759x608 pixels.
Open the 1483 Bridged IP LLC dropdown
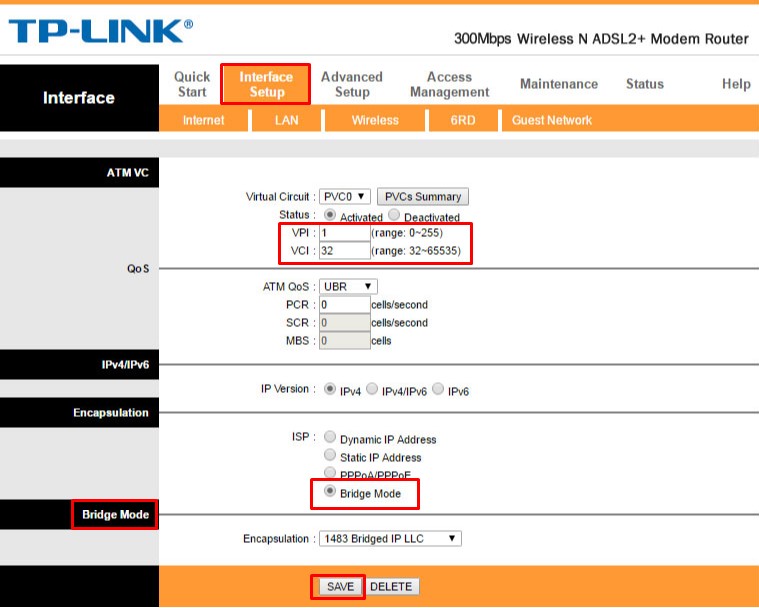coord(390,538)
